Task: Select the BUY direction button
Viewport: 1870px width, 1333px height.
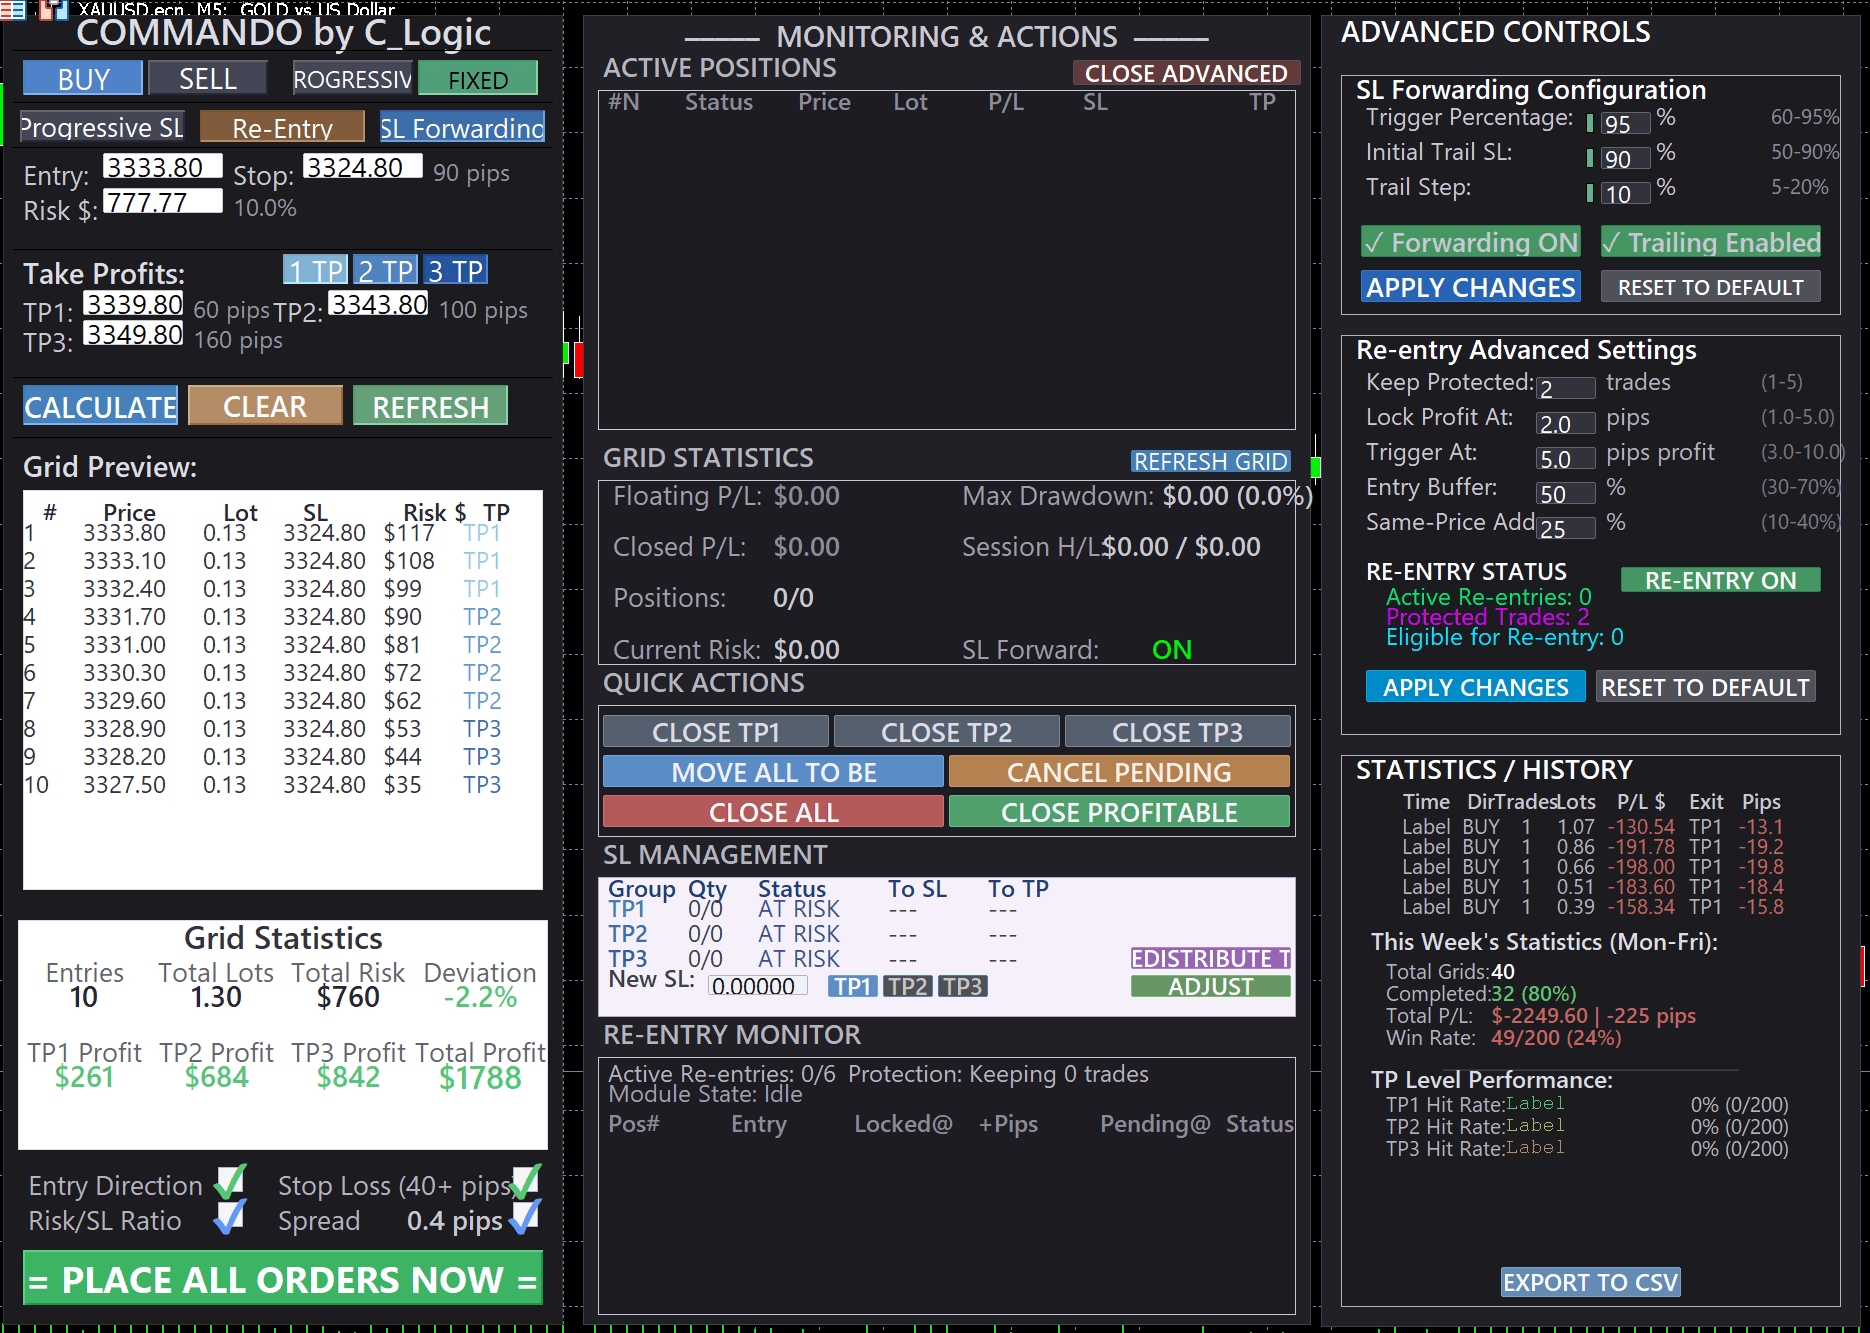Action: (84, 79)
